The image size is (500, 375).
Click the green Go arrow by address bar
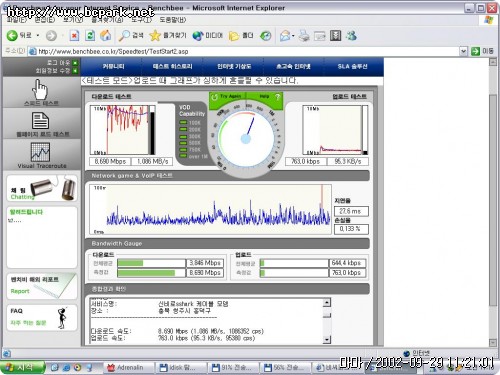pyautogui.click(x=475, y=51)
